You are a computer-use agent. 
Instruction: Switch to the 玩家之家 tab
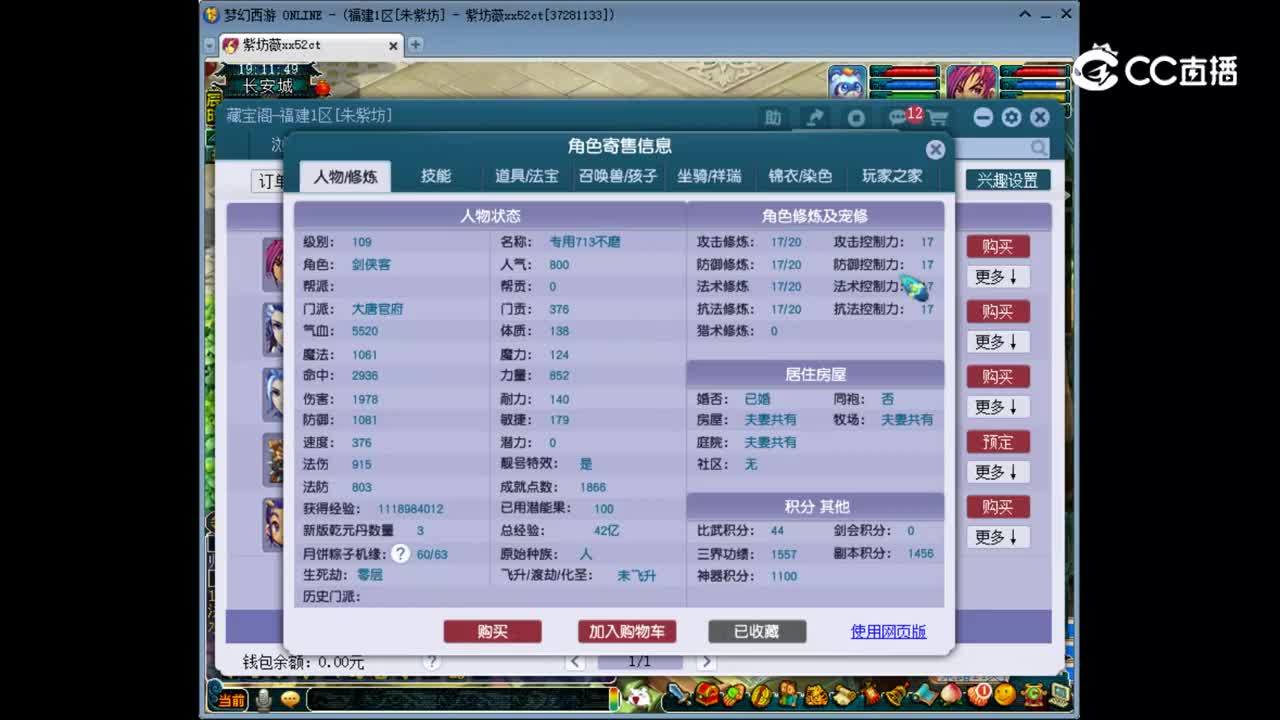(892, 176)
